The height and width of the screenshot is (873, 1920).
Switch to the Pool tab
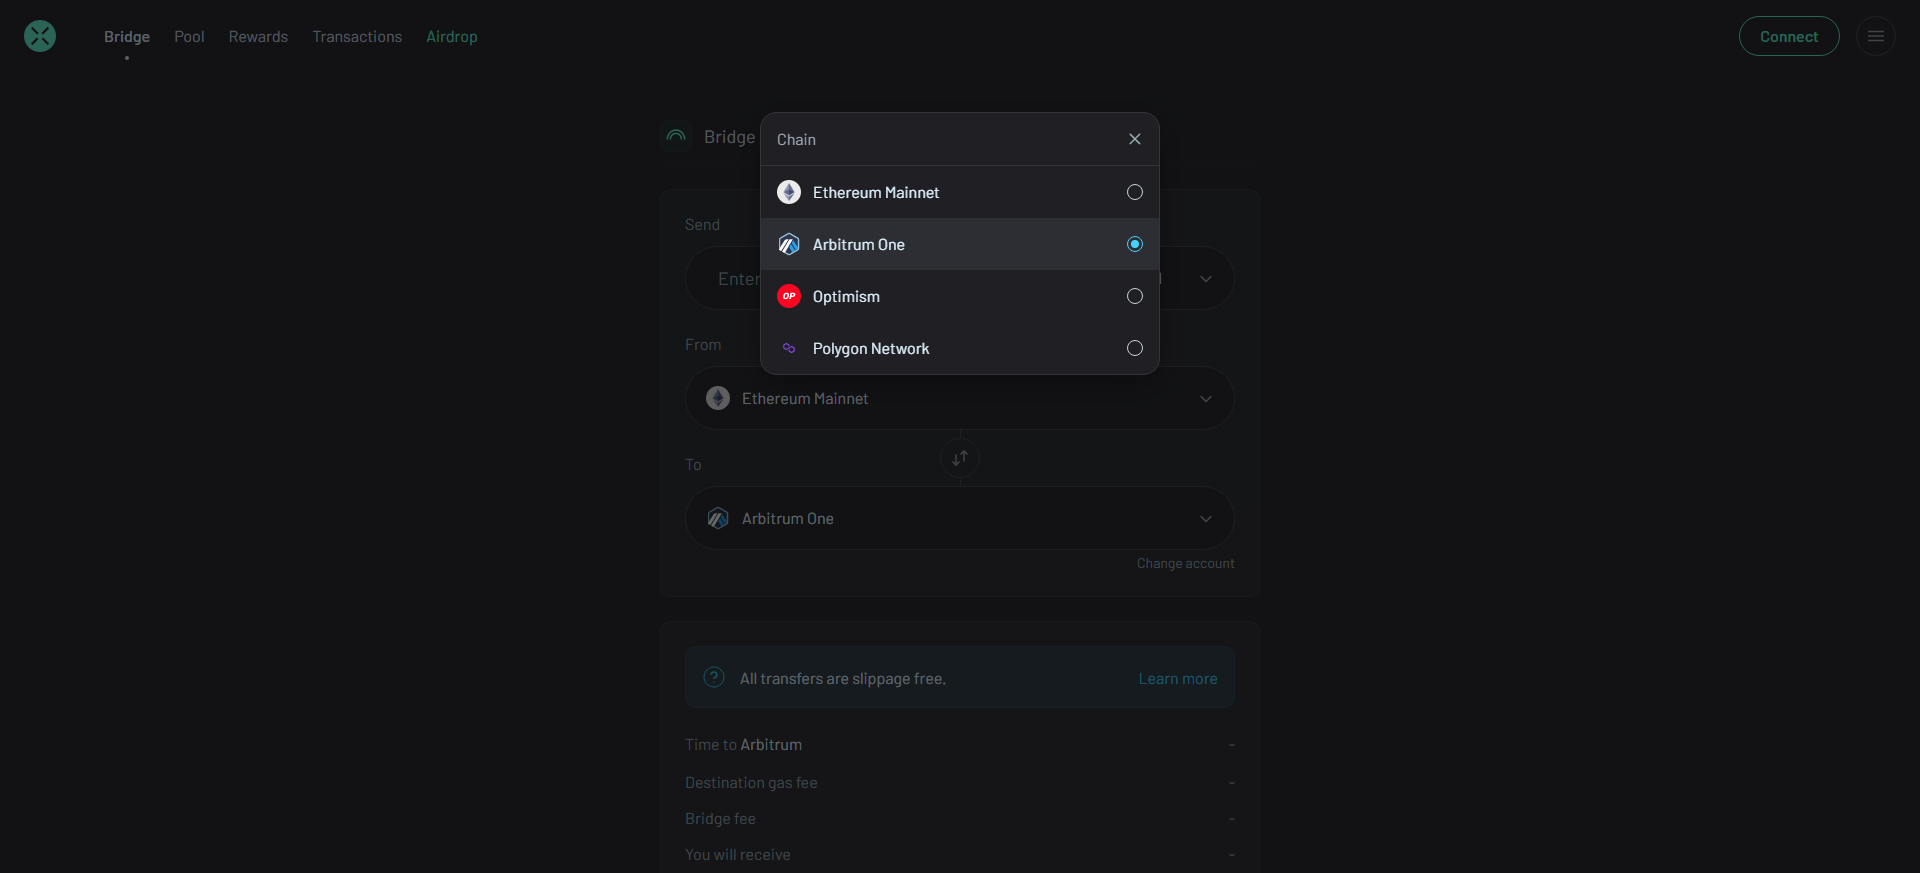pos(189,36)
